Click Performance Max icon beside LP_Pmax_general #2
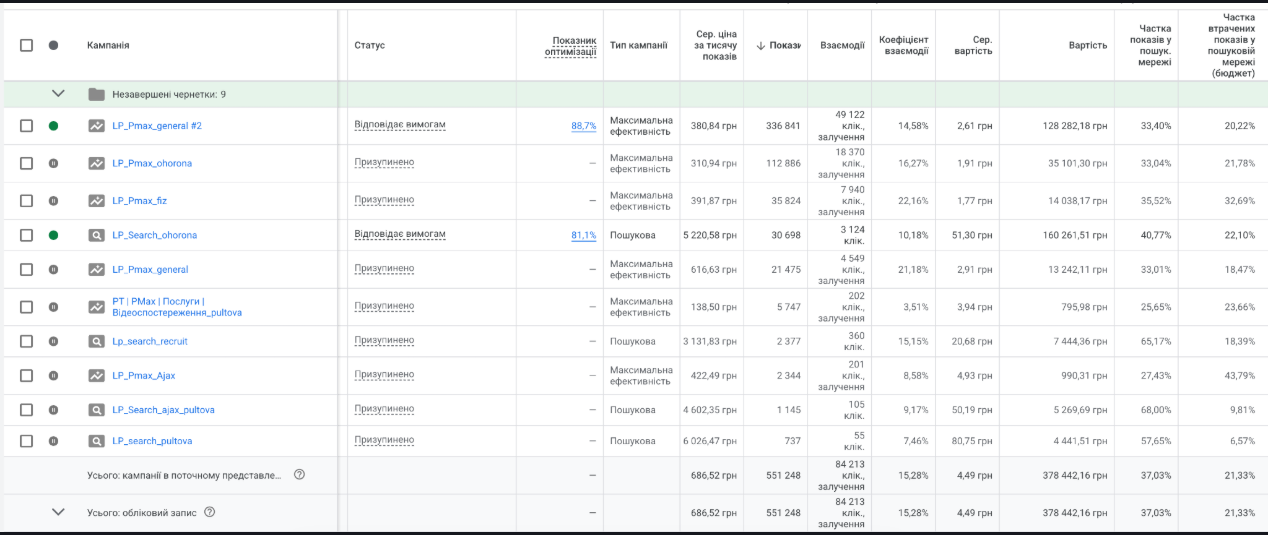 96,126
